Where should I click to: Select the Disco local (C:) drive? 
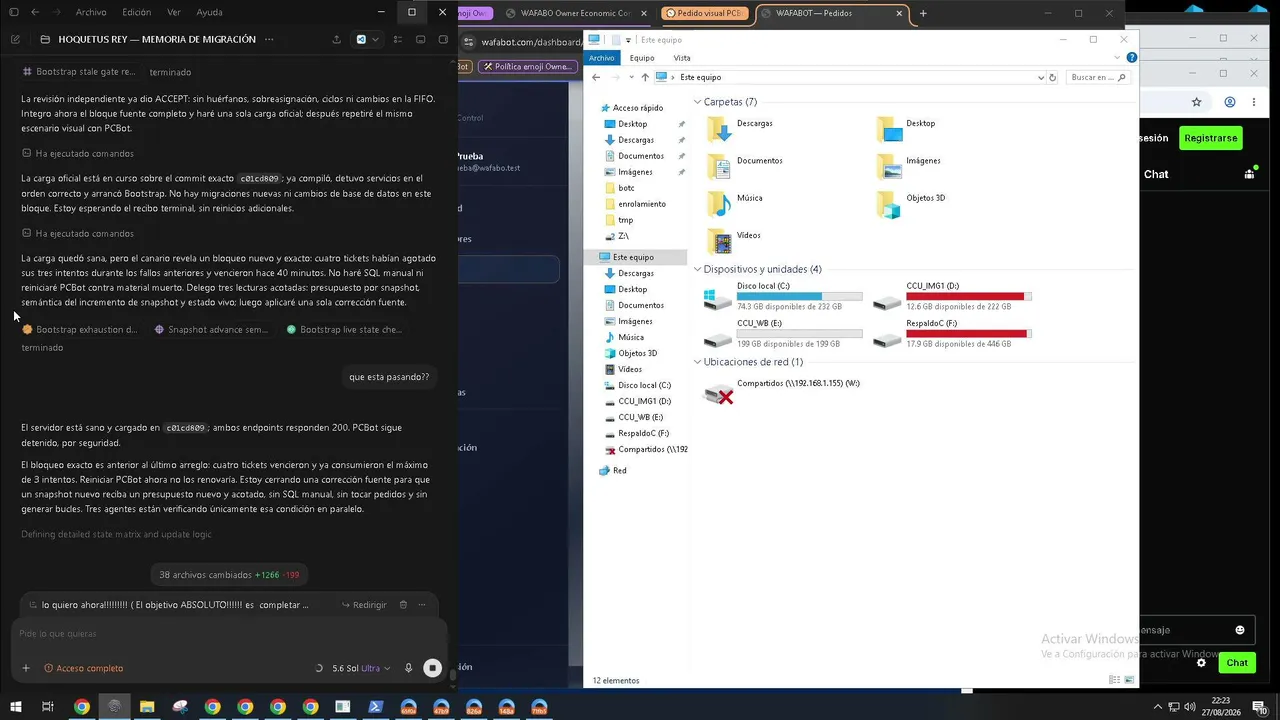pyautogui.click(x=783, y=297)
